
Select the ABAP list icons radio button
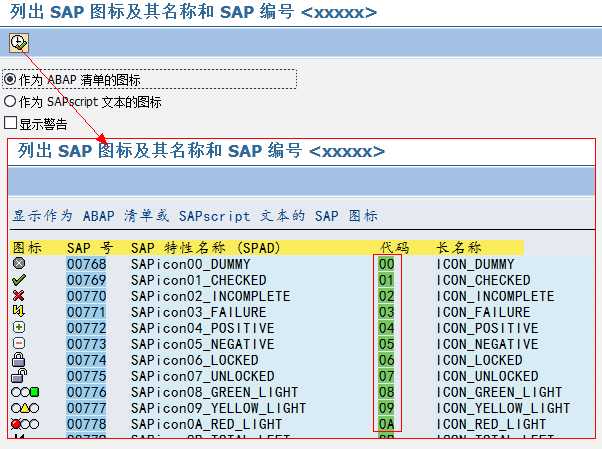[x=10, y=80]
